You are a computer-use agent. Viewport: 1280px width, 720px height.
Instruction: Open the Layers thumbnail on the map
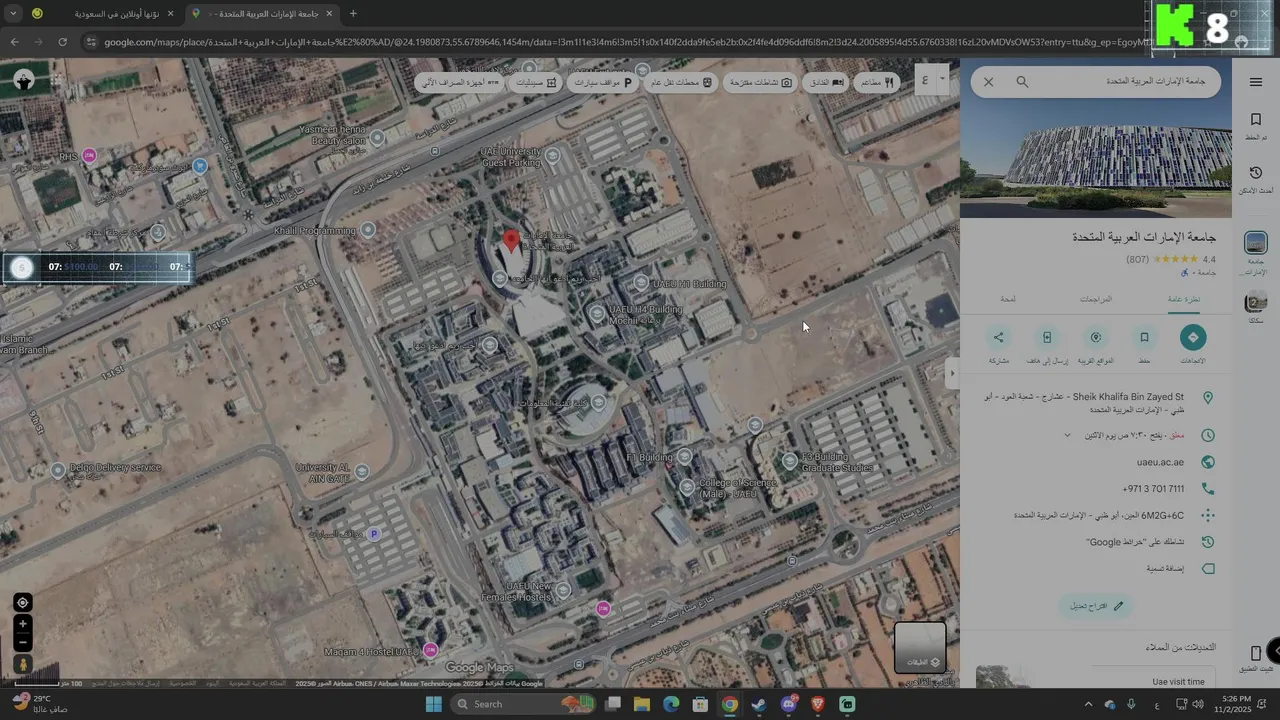point(919,647)
